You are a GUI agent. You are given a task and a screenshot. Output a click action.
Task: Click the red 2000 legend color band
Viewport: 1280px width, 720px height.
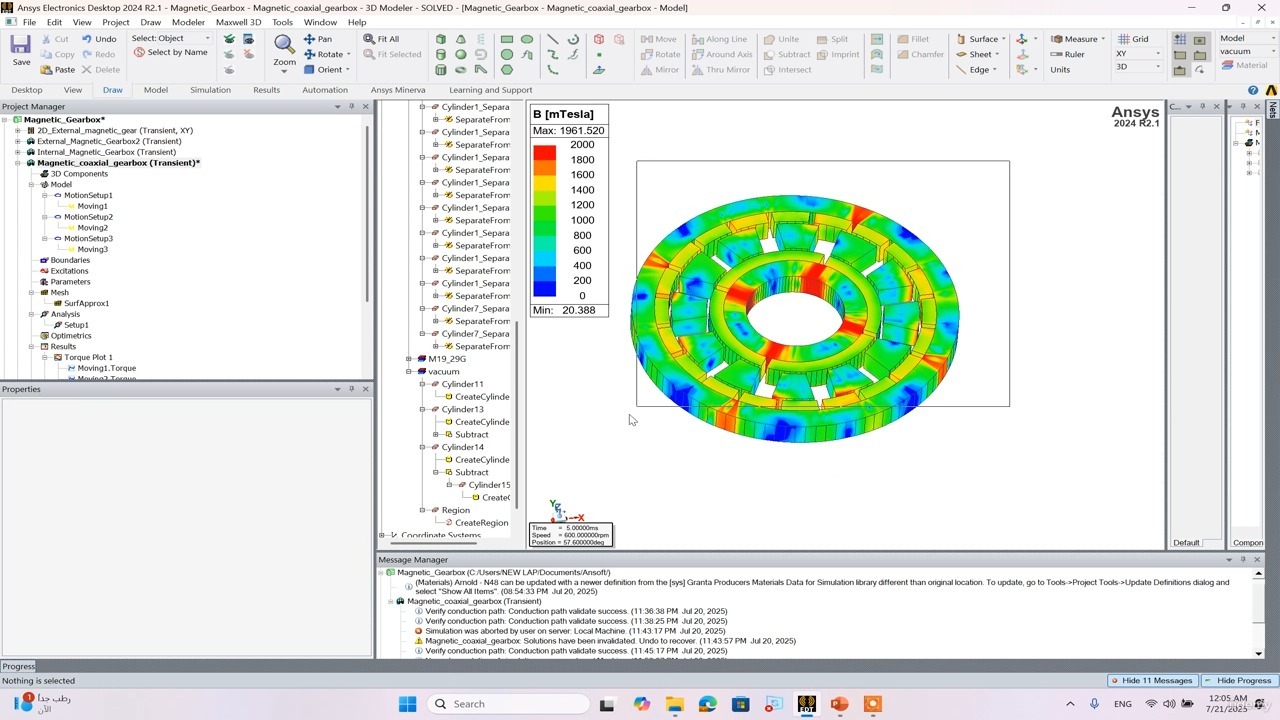[x=544, y=152]
